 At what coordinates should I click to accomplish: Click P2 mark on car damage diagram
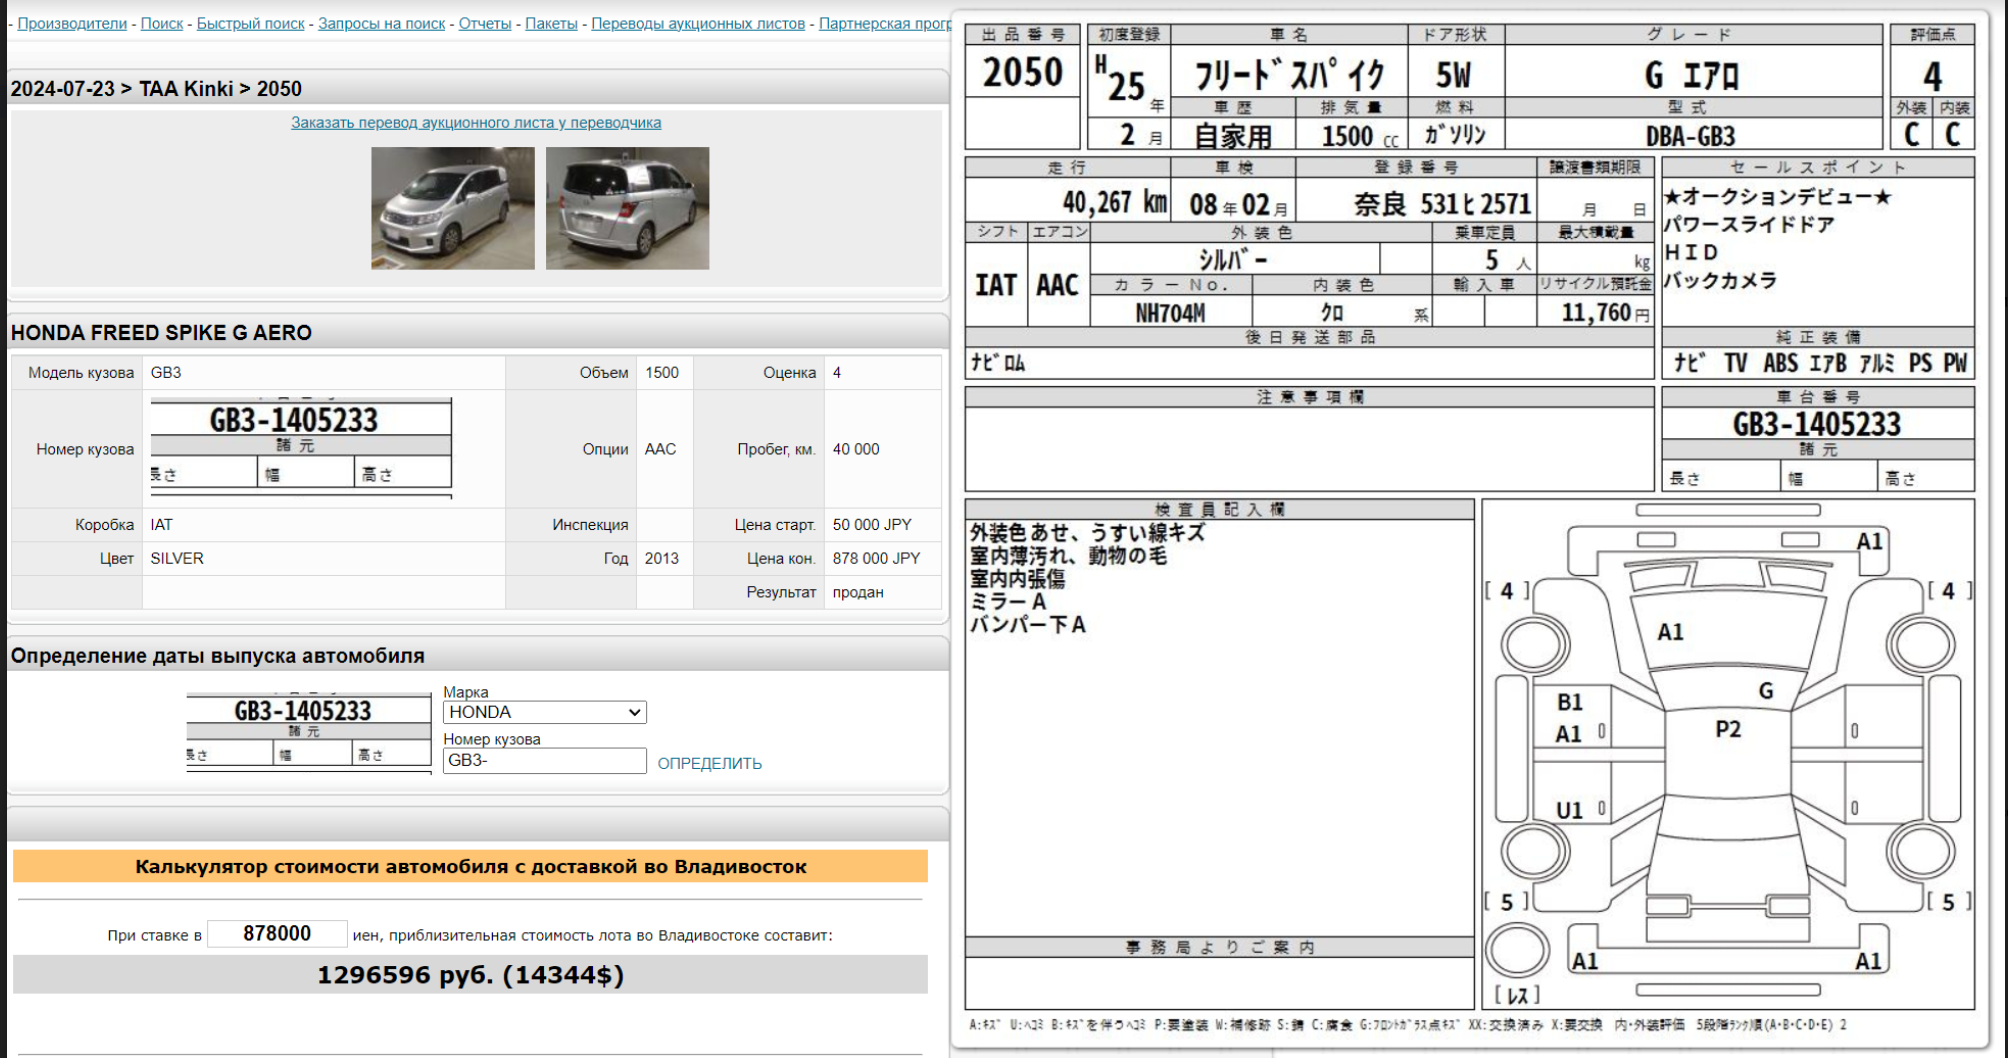pos(1728,729)
